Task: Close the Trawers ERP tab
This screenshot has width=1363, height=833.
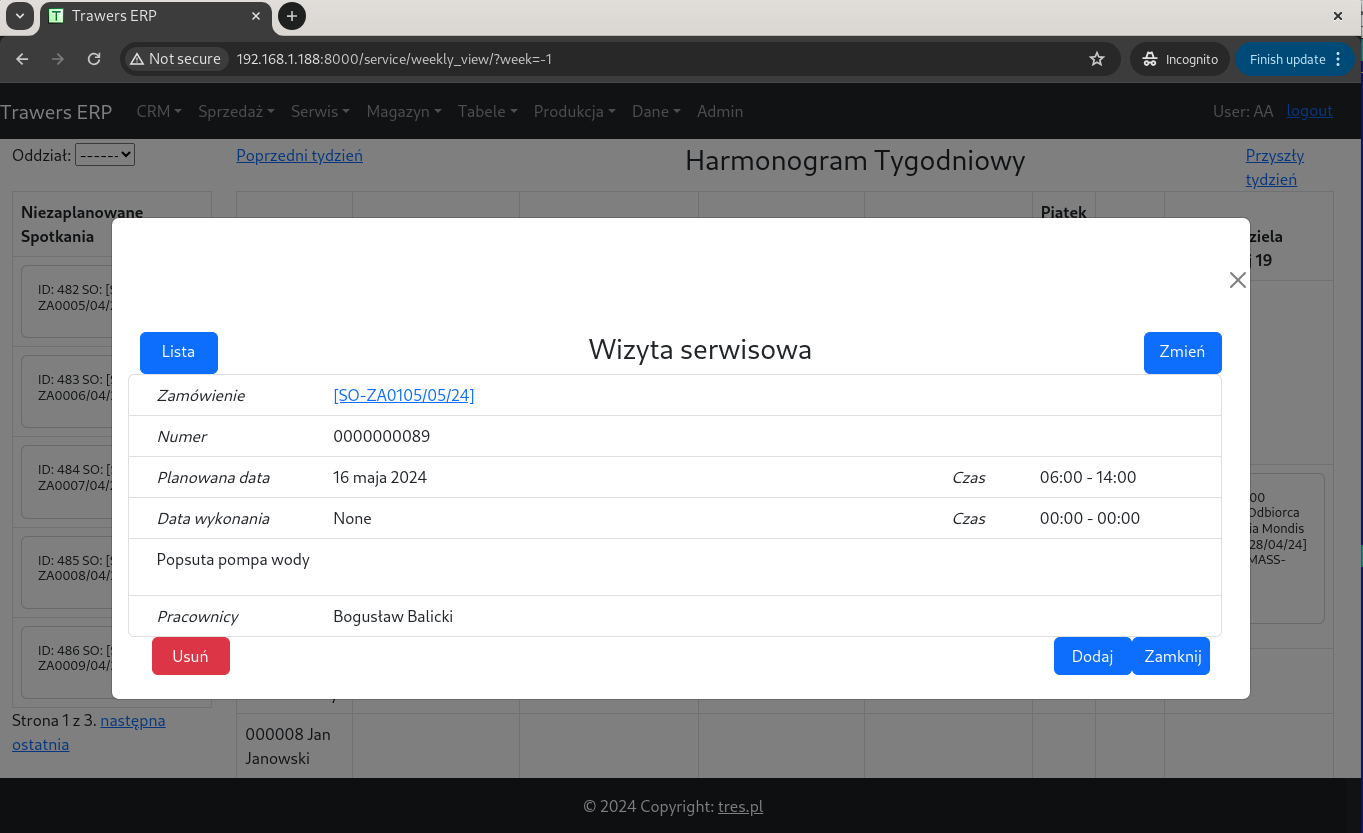Action: coord(257,16)
